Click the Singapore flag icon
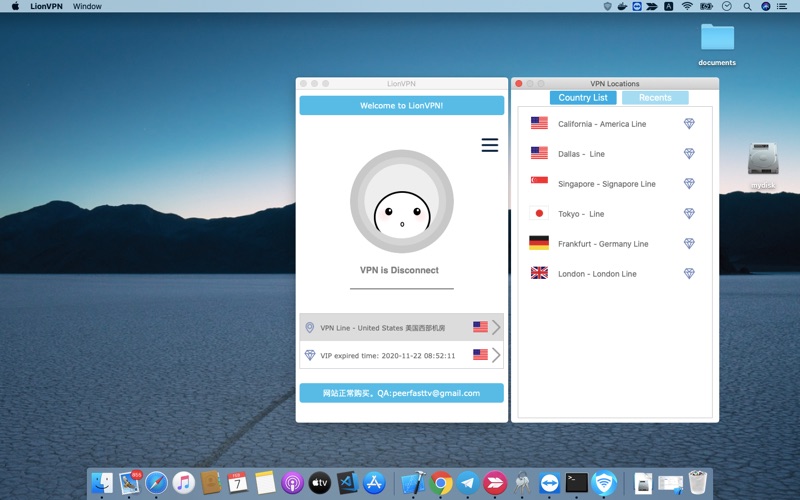 539,180
